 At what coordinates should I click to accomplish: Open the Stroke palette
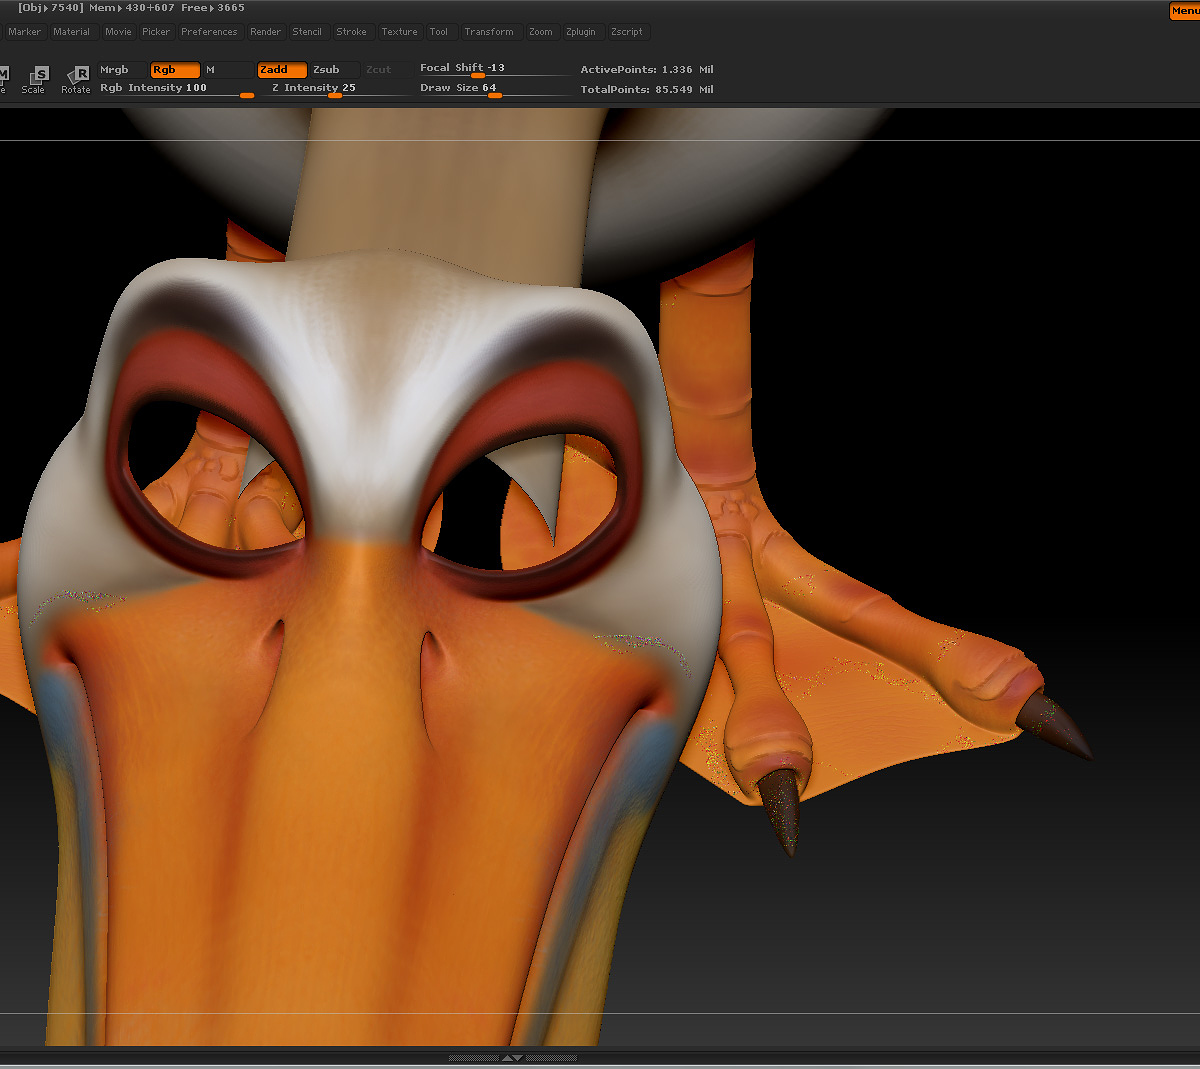[352, 31]
